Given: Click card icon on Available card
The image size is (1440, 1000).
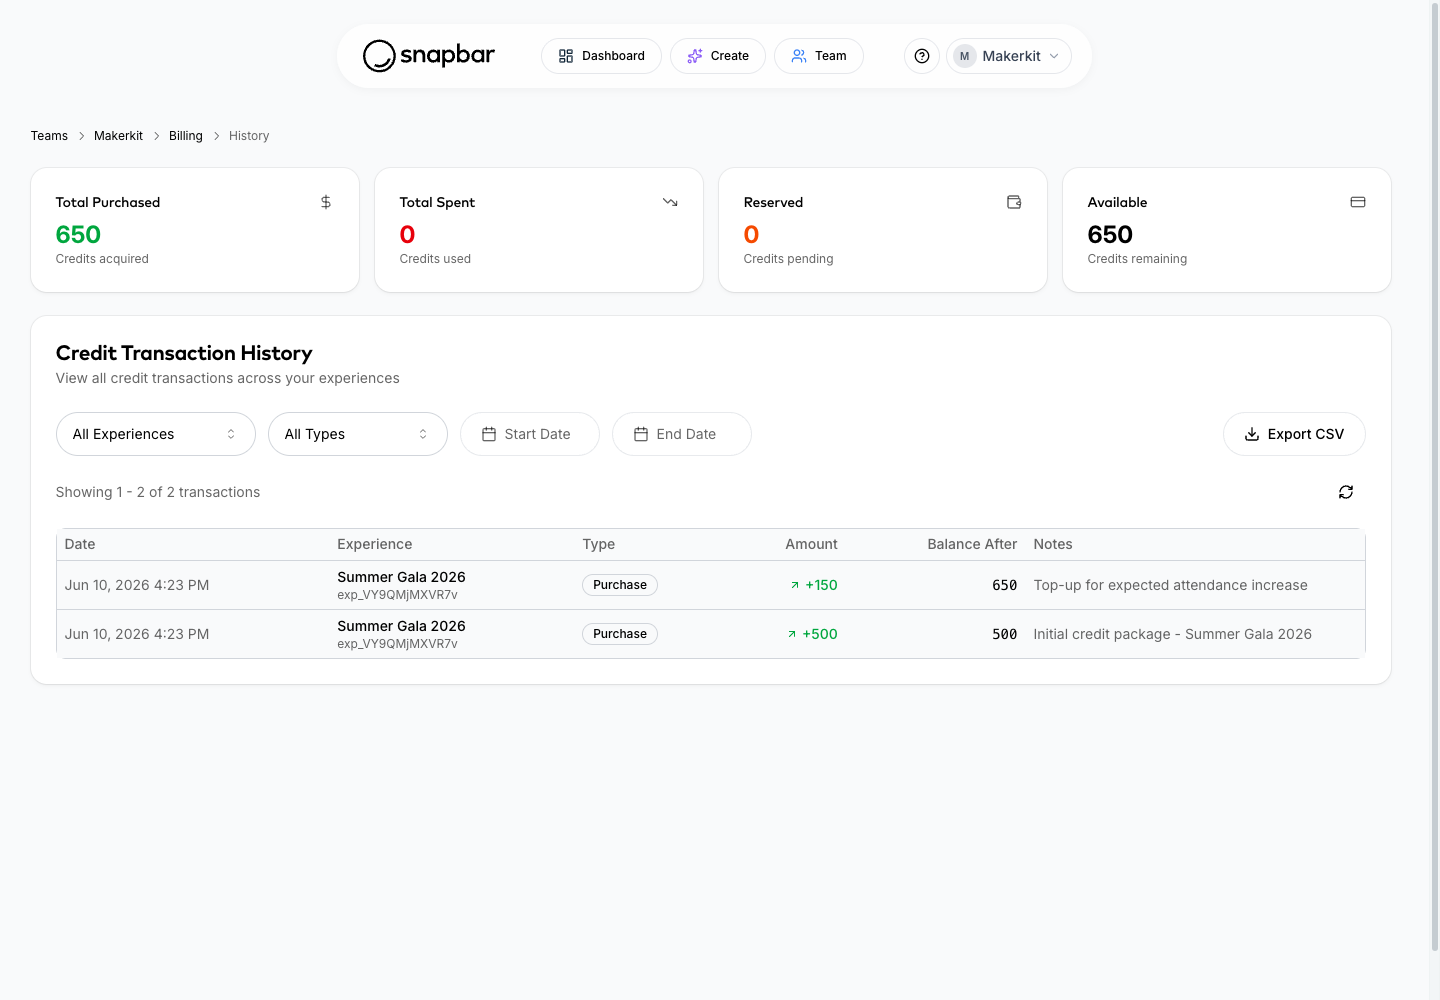Looking at the screenshot, I should [1358, 202].
